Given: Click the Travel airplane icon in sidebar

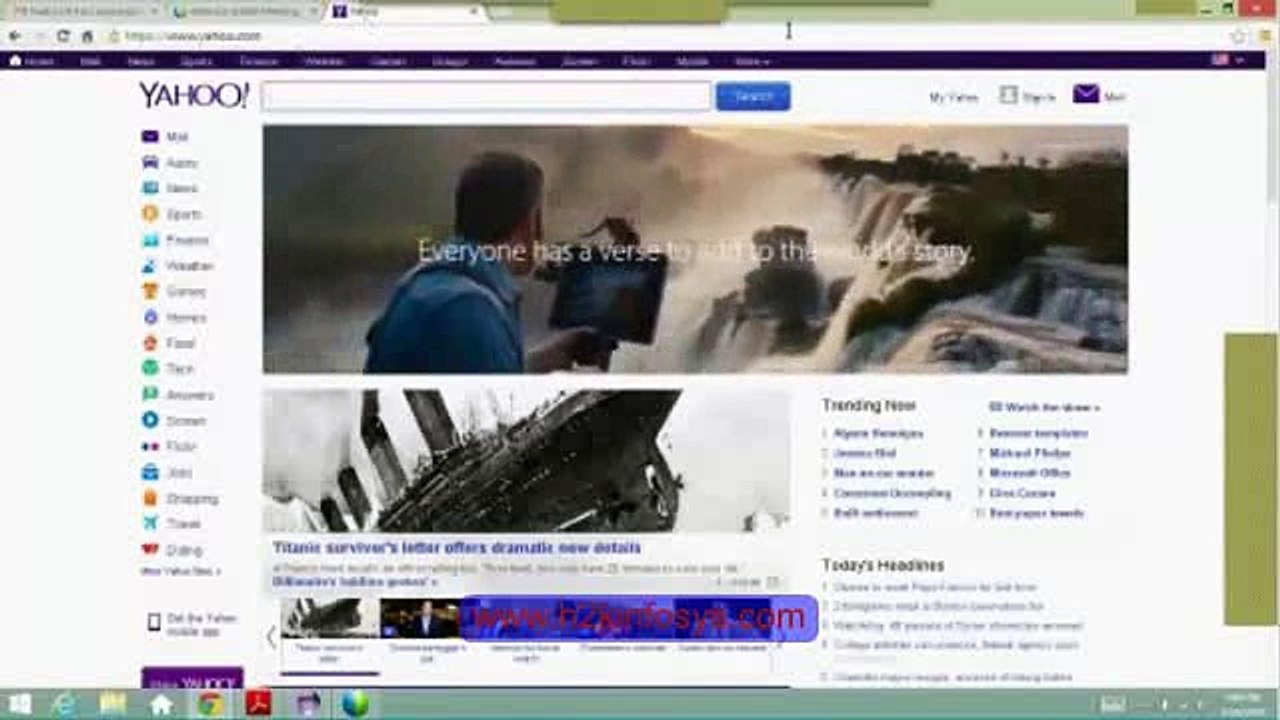Looking at the screenshot, I should (150, 523).
